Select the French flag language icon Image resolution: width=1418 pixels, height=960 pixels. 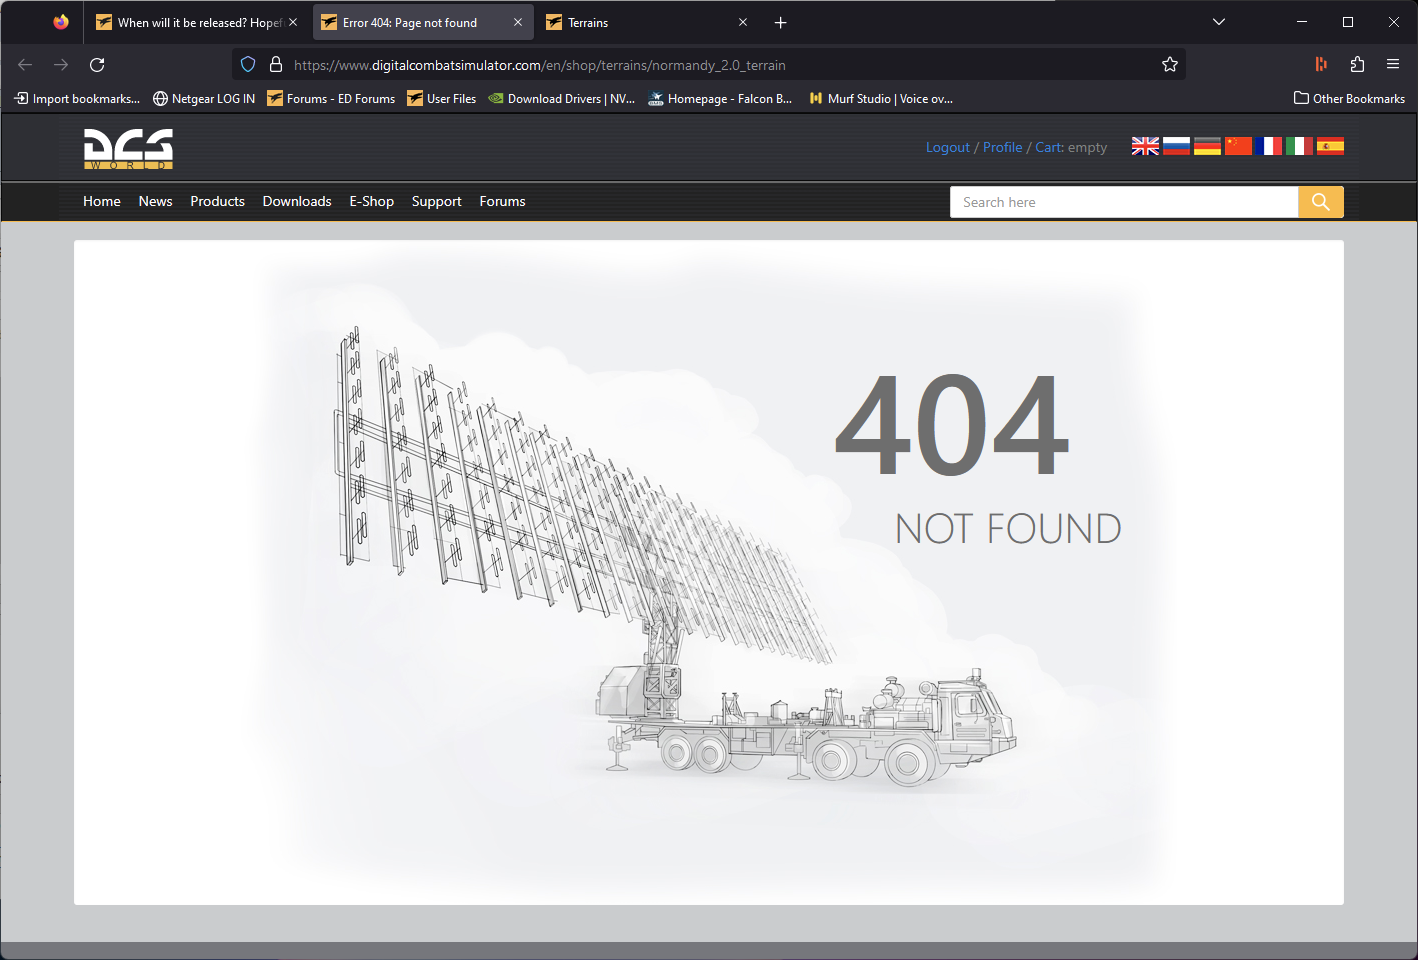1268,146
